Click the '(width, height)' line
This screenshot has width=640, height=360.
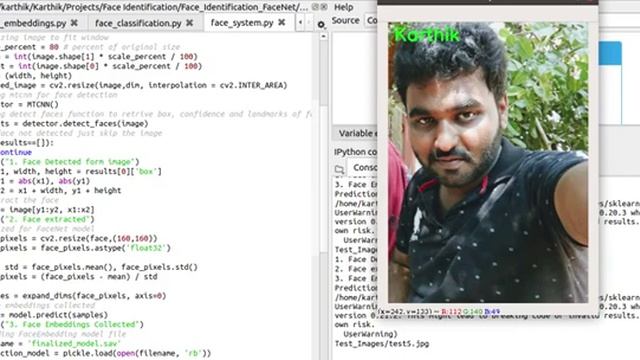(x=36, y=76)
